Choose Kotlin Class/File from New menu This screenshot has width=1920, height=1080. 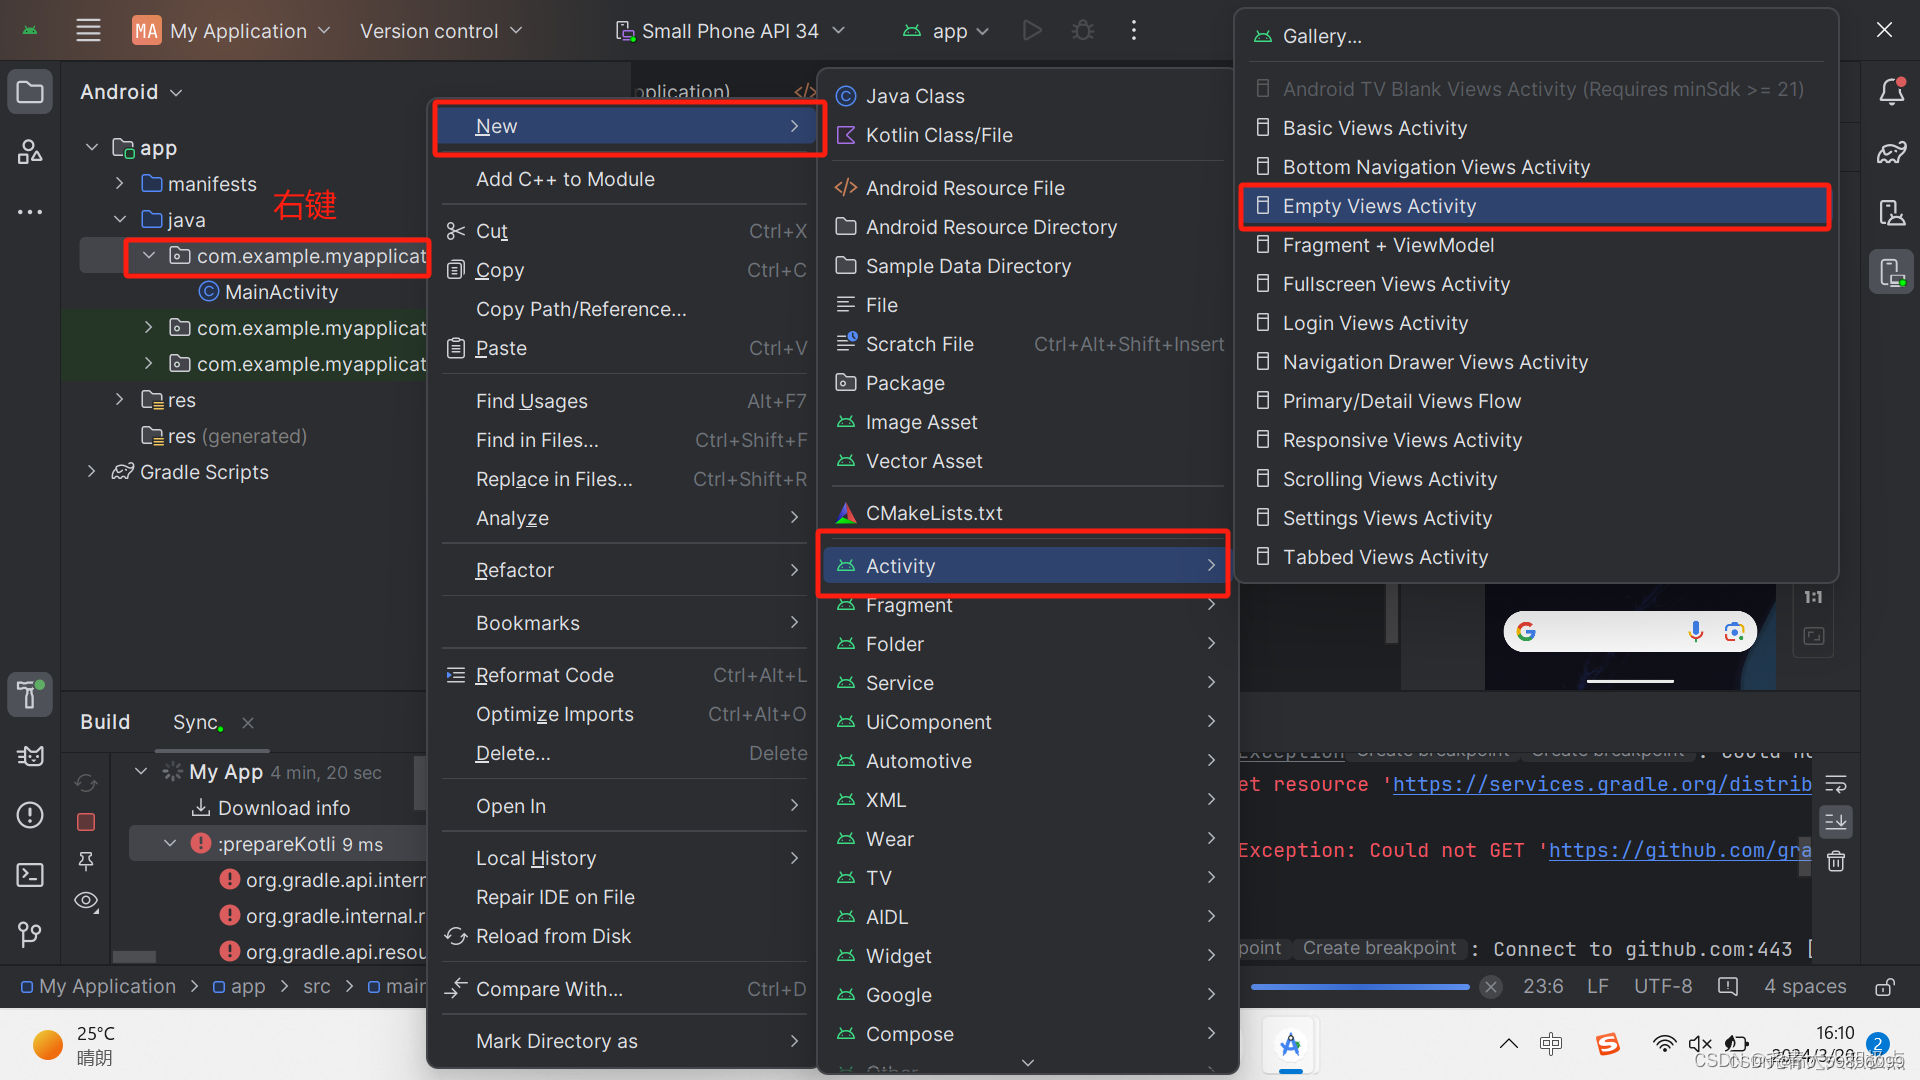coord(938,135)
